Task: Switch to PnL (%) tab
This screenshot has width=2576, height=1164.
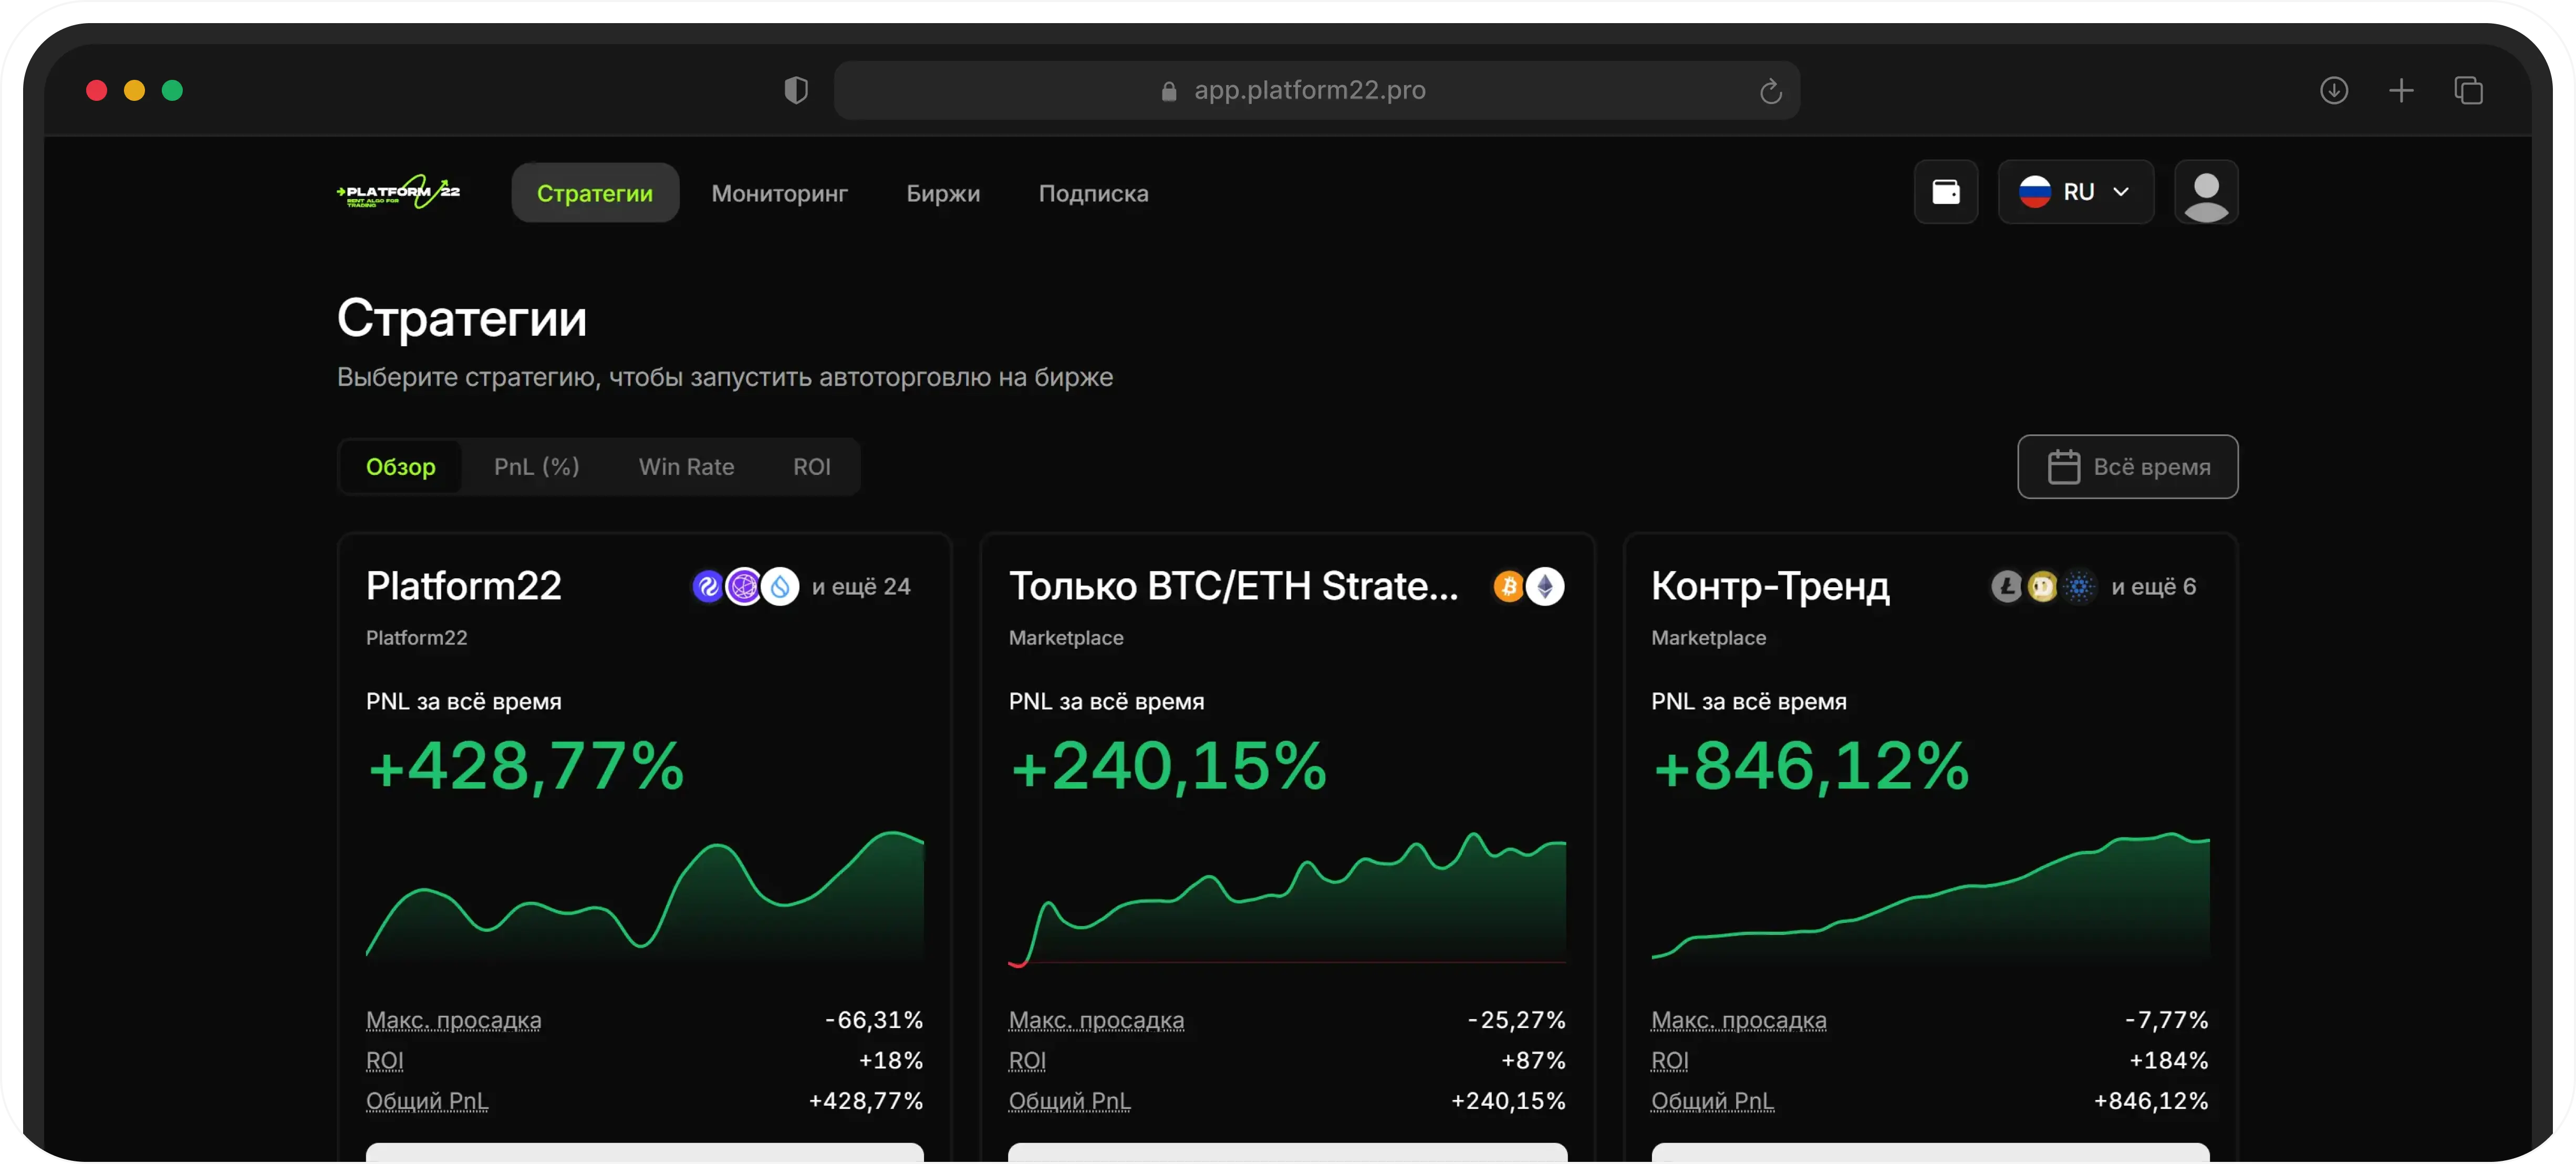Action: (536, 467)
